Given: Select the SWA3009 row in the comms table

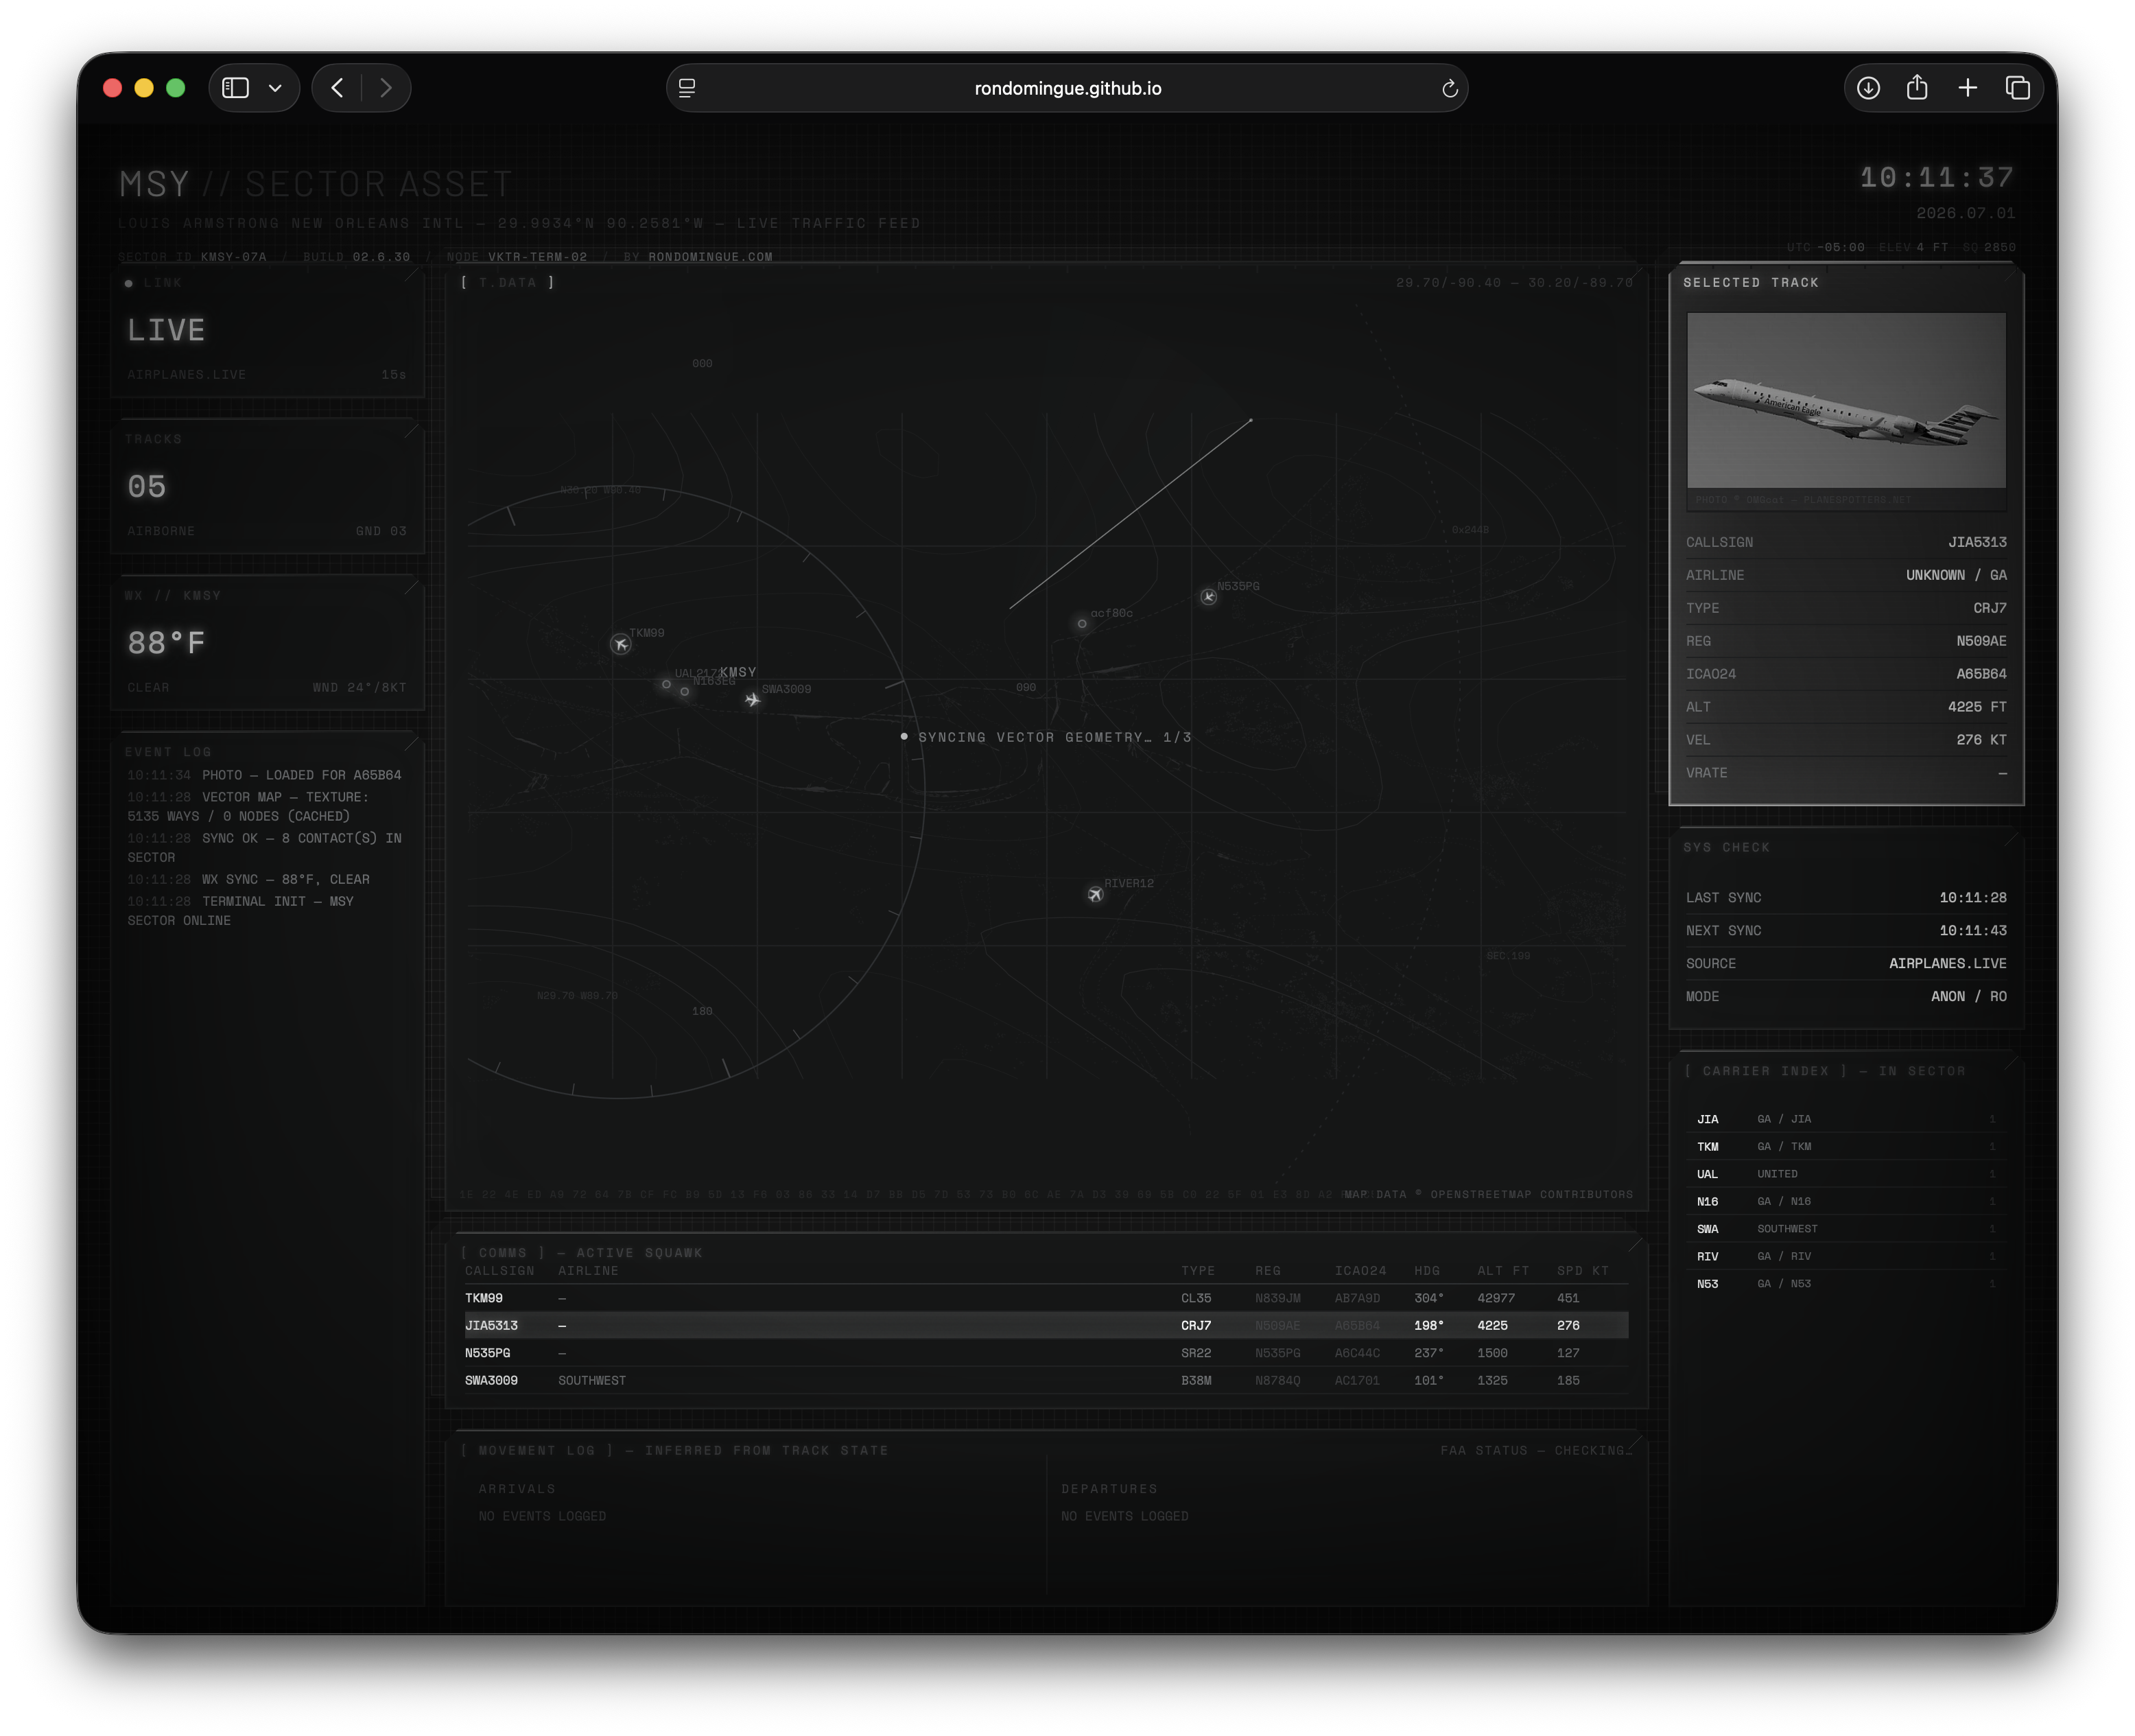Looking at the screenshot, I should (x=1046, y=1380).
